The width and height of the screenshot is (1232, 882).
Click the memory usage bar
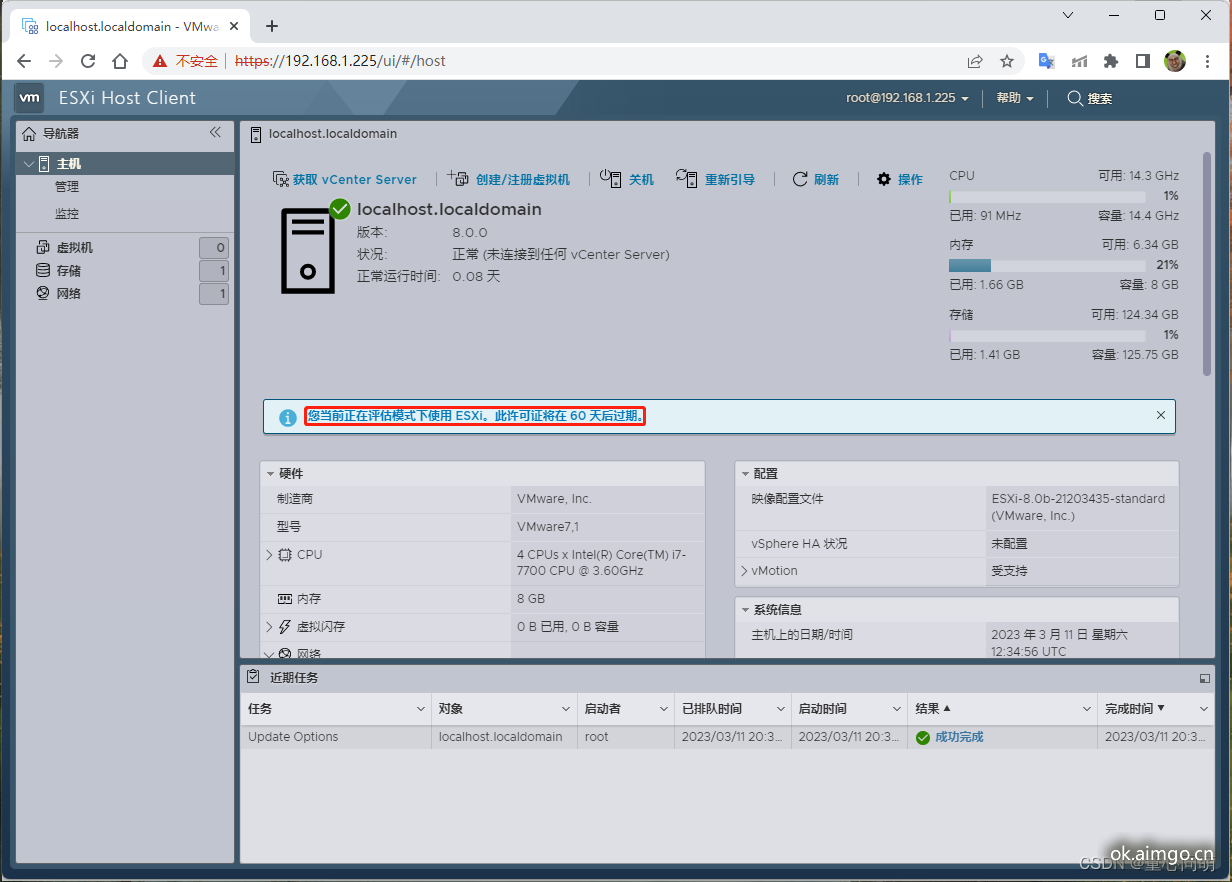1063,265
